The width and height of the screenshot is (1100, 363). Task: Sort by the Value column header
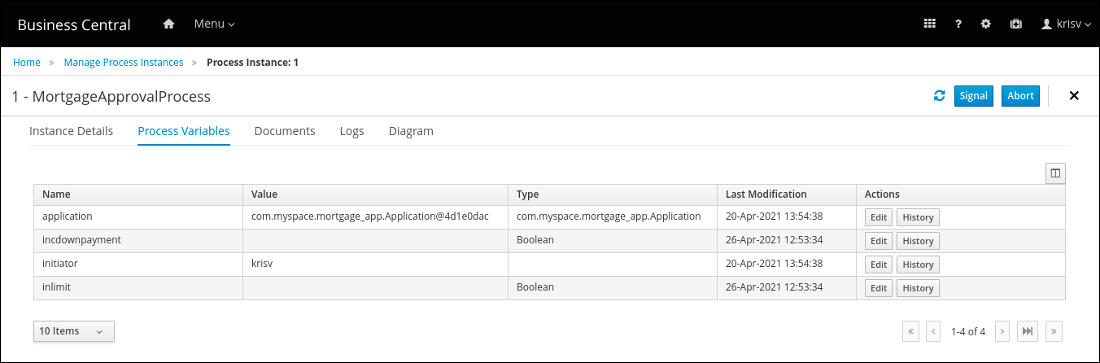click(375, 194)
